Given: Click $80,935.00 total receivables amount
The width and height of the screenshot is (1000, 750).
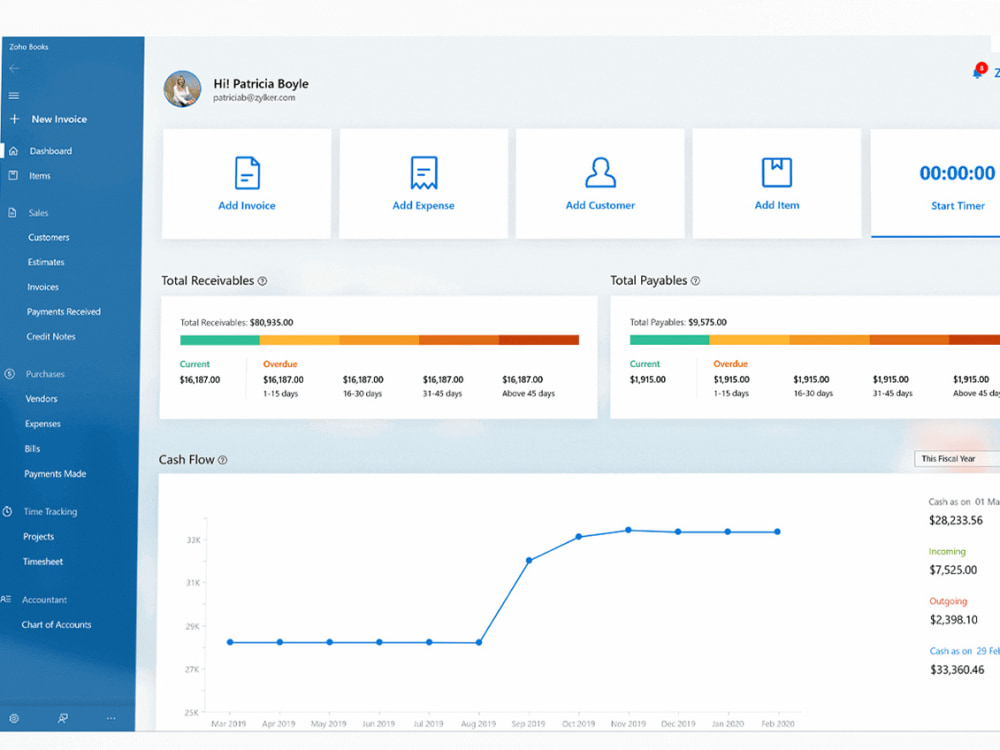Looking at the screenshot, I should [x=272, y=323].
